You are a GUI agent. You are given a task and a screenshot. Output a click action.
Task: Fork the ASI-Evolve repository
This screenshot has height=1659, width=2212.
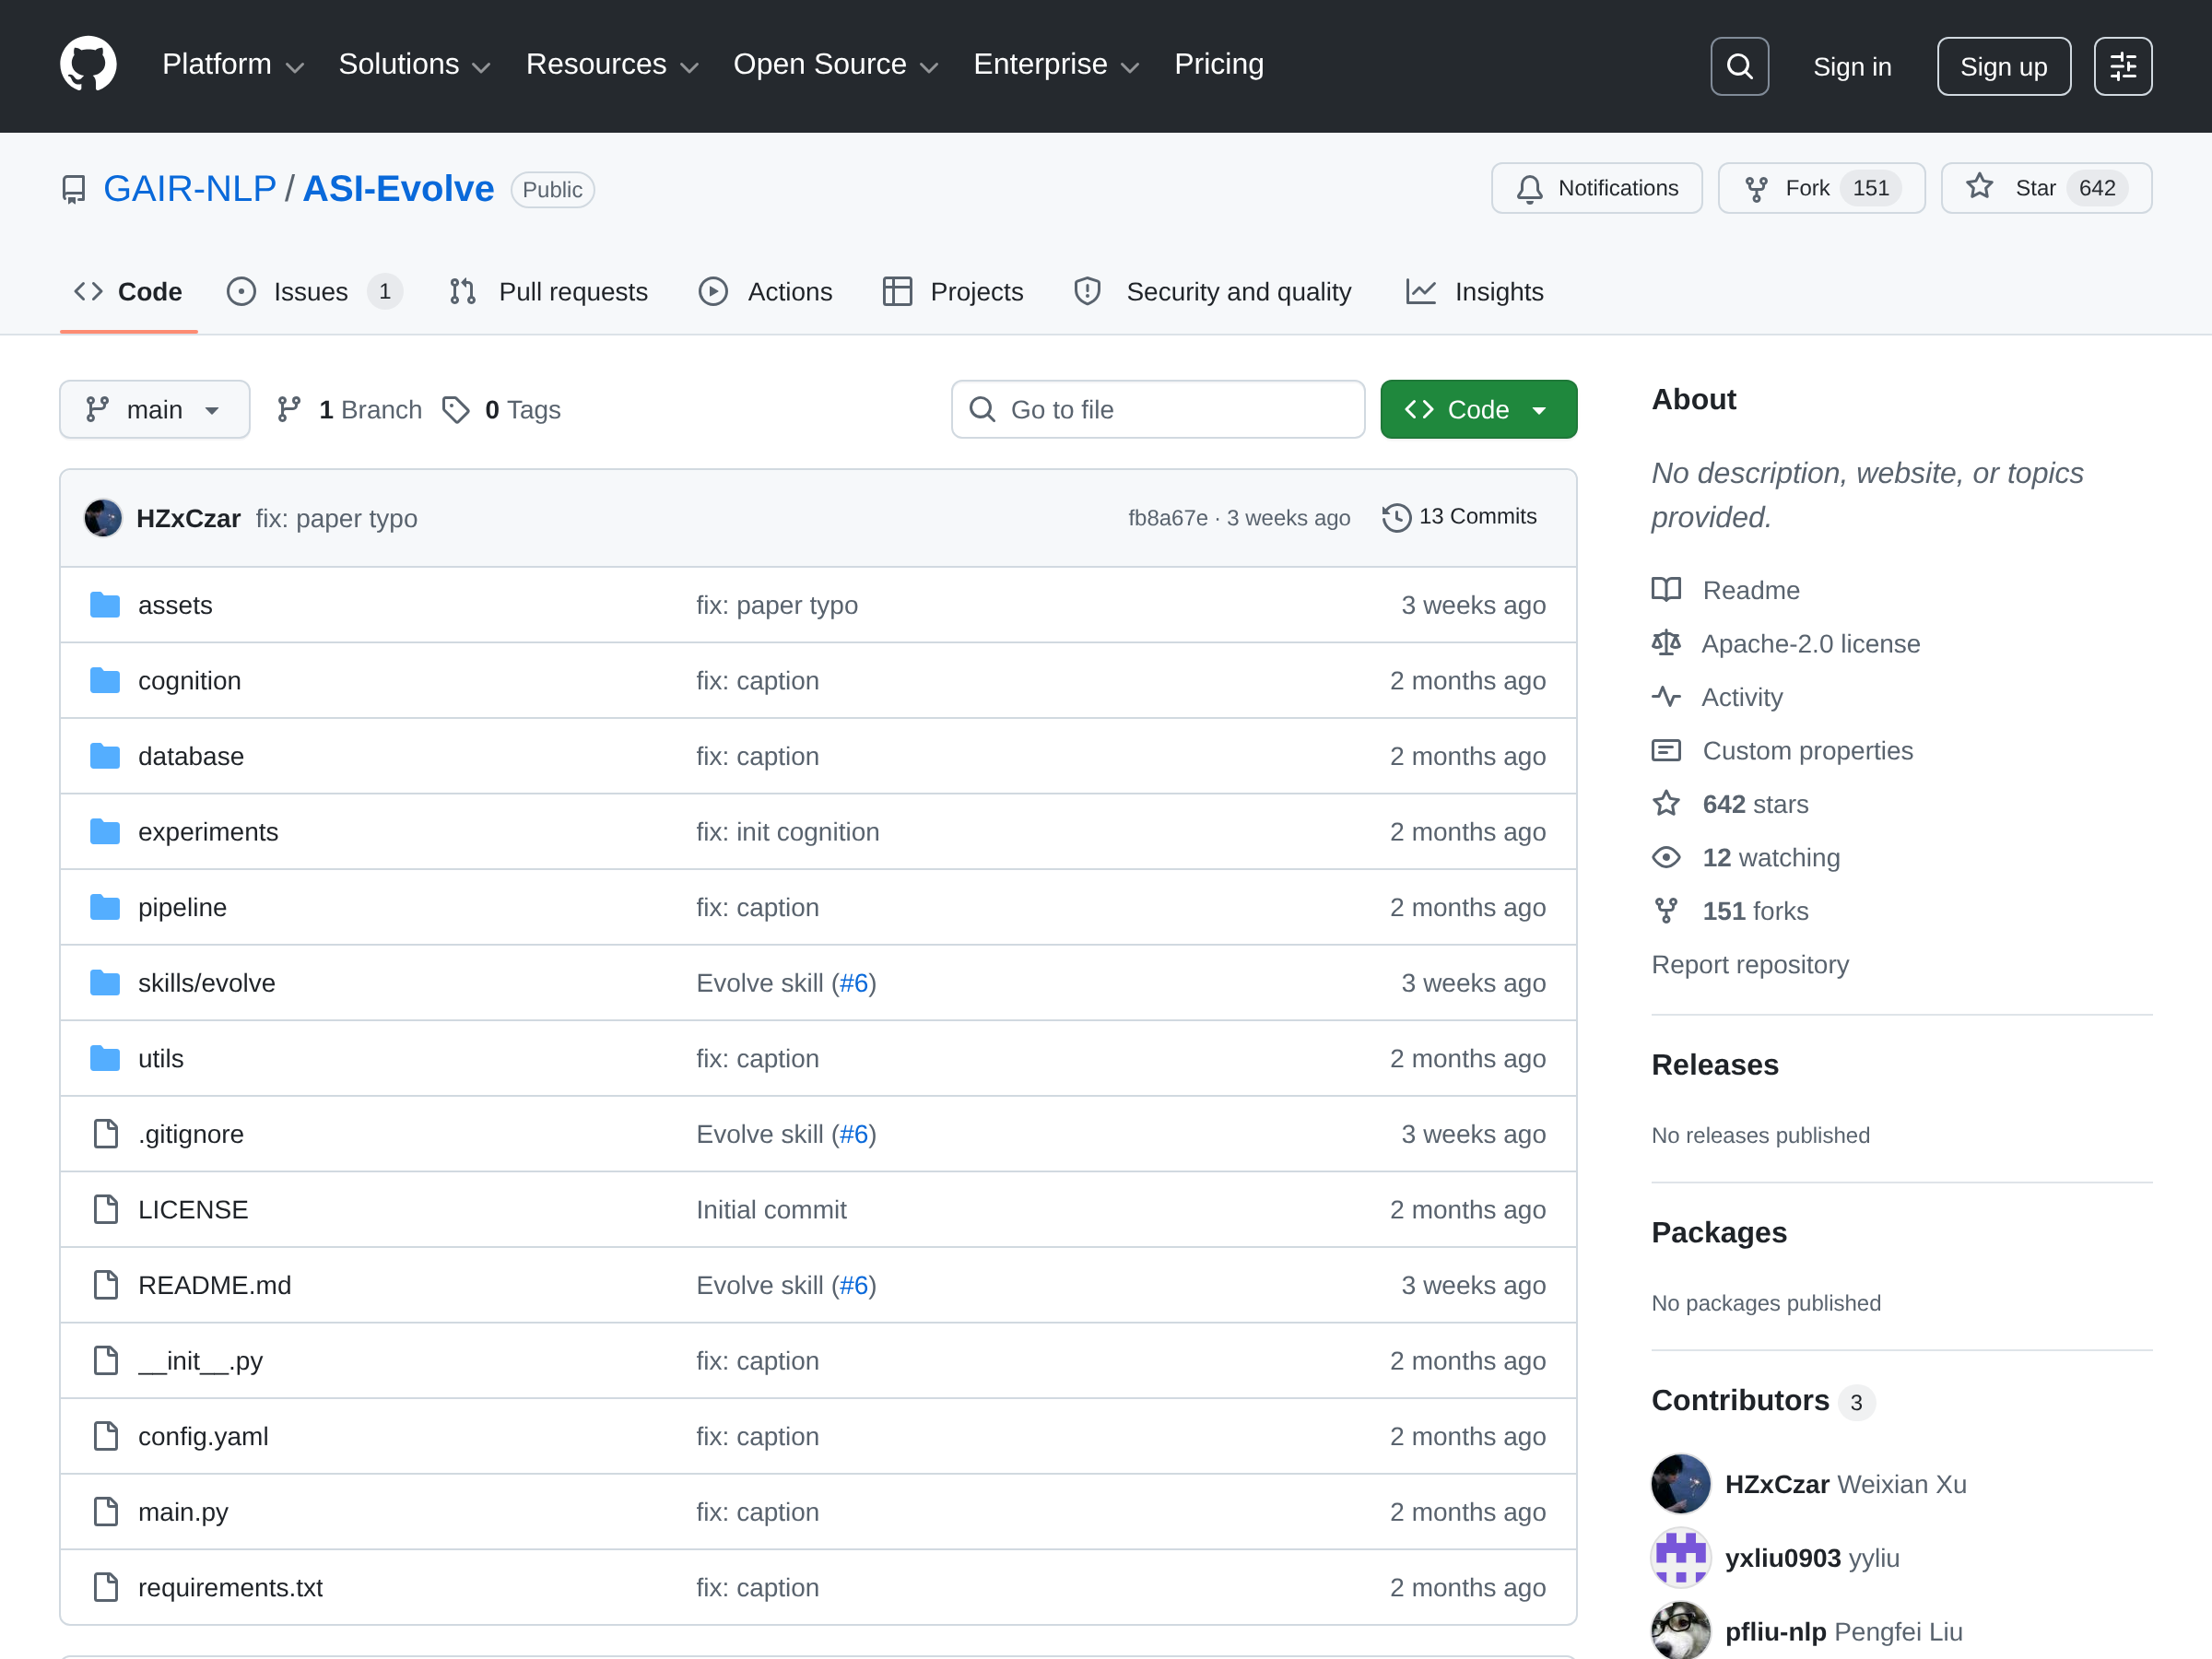(x=1821, y=188)
